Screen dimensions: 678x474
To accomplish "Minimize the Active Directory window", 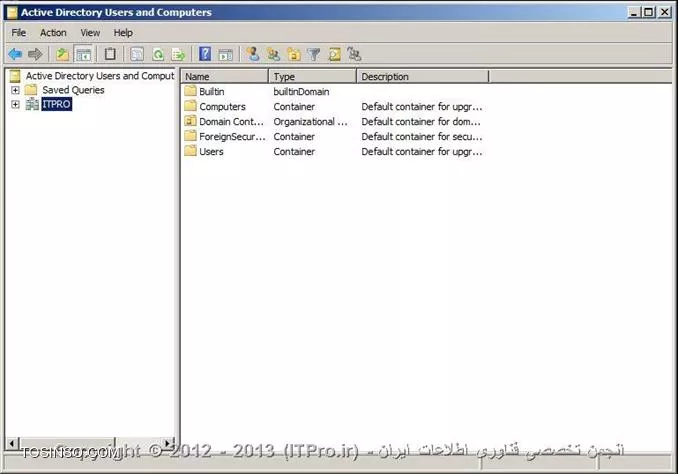I will click(x=633, y=12).
